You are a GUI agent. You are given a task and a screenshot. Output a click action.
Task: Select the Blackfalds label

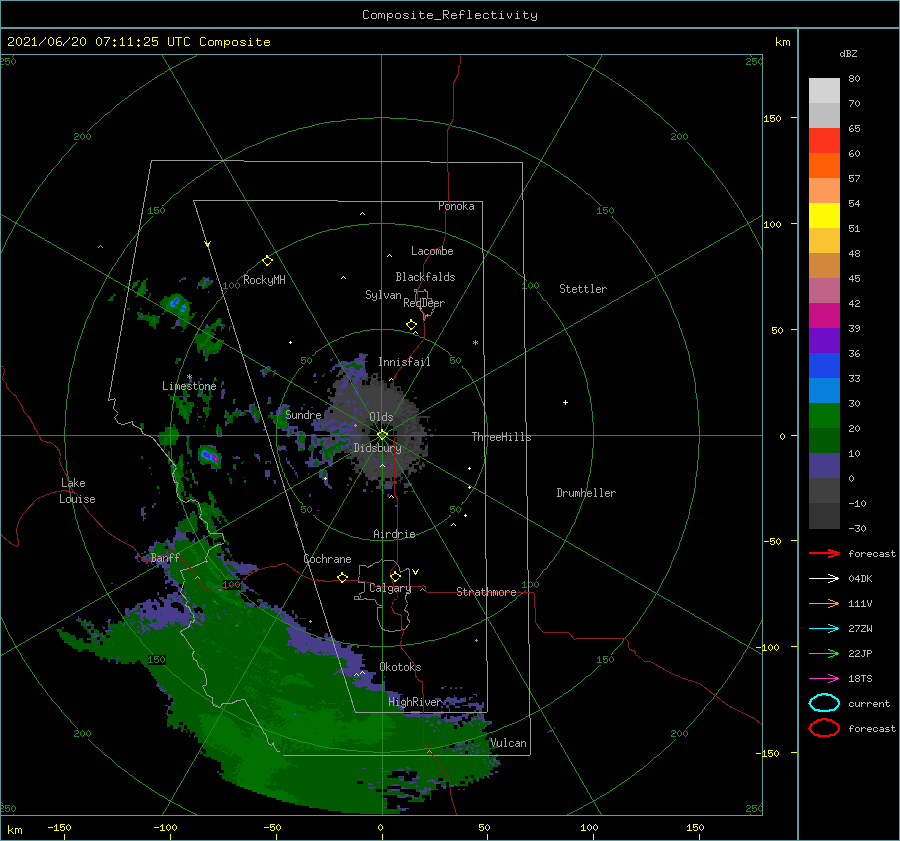point(425,277)
